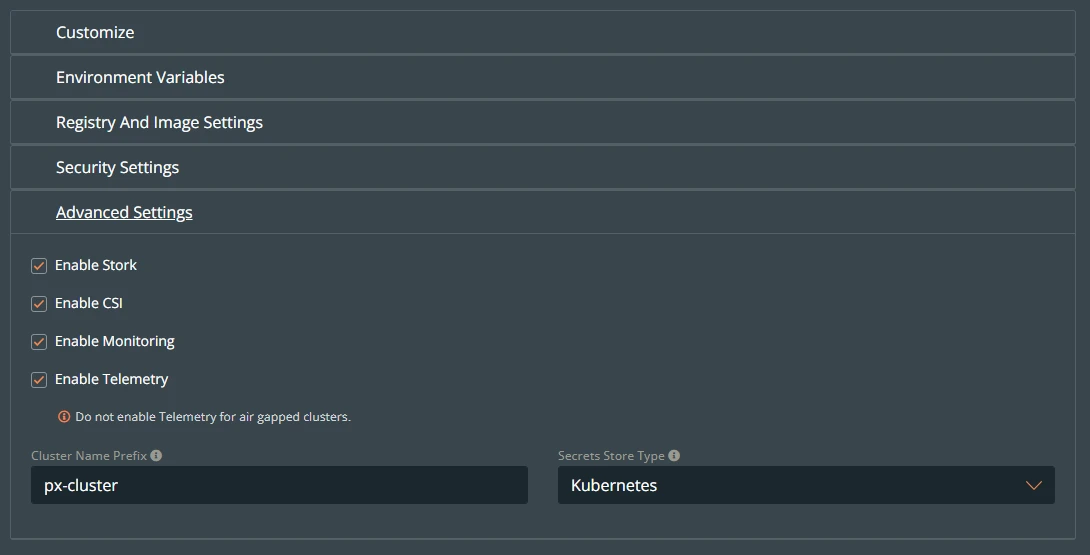Click the Enable CSI label text
Viewport: 1090px width, 555px height.
89,303
